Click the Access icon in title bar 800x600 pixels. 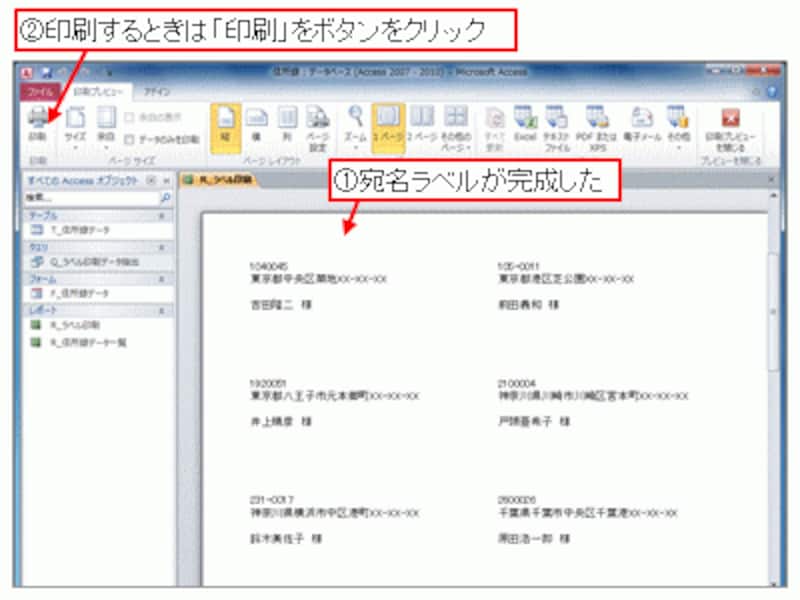[27, 73]
